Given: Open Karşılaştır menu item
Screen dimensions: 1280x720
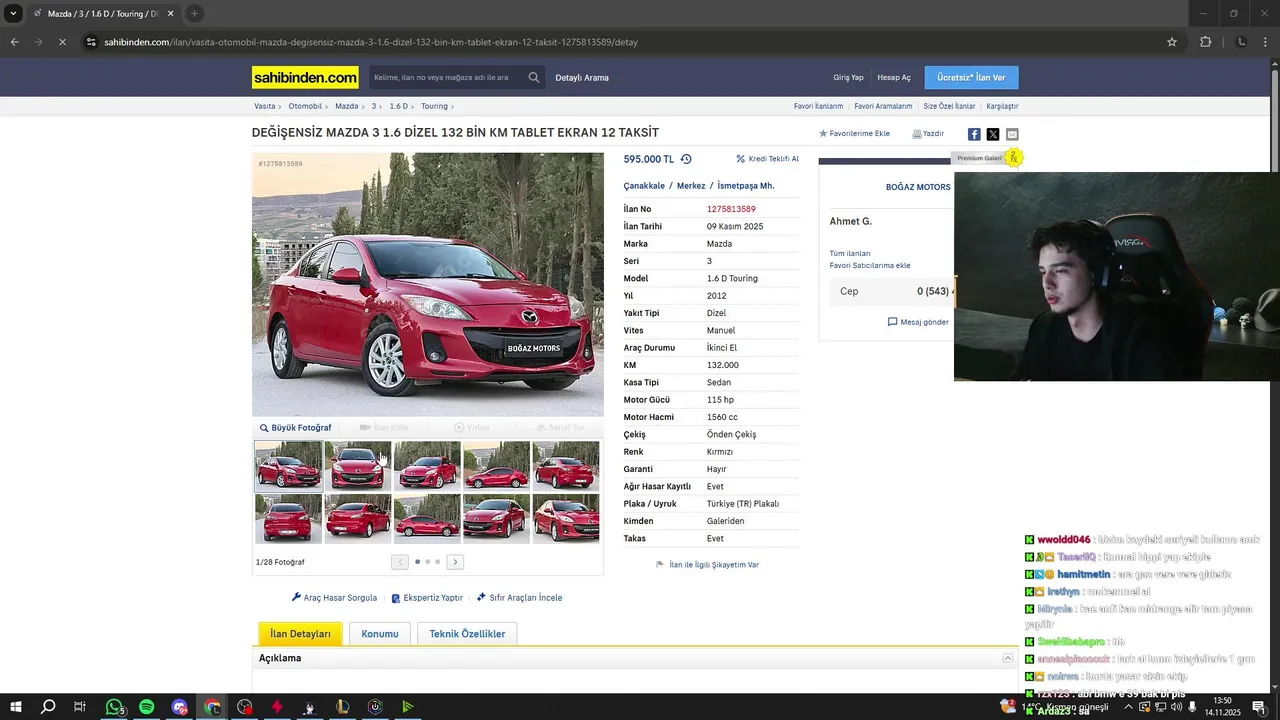Looking at the screenshot, I should tap(1002, 106).
